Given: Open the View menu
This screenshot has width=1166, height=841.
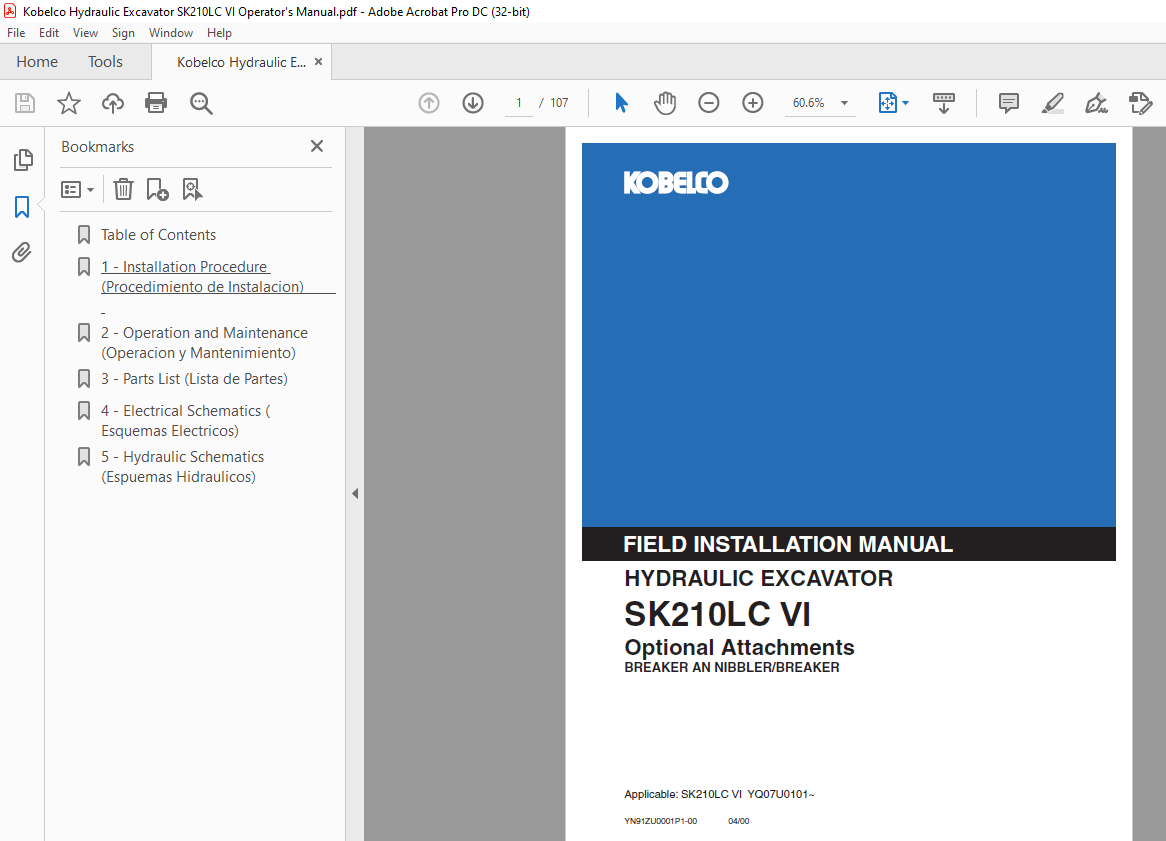Looking at the screenshot, I should click(x=85, y=33).
